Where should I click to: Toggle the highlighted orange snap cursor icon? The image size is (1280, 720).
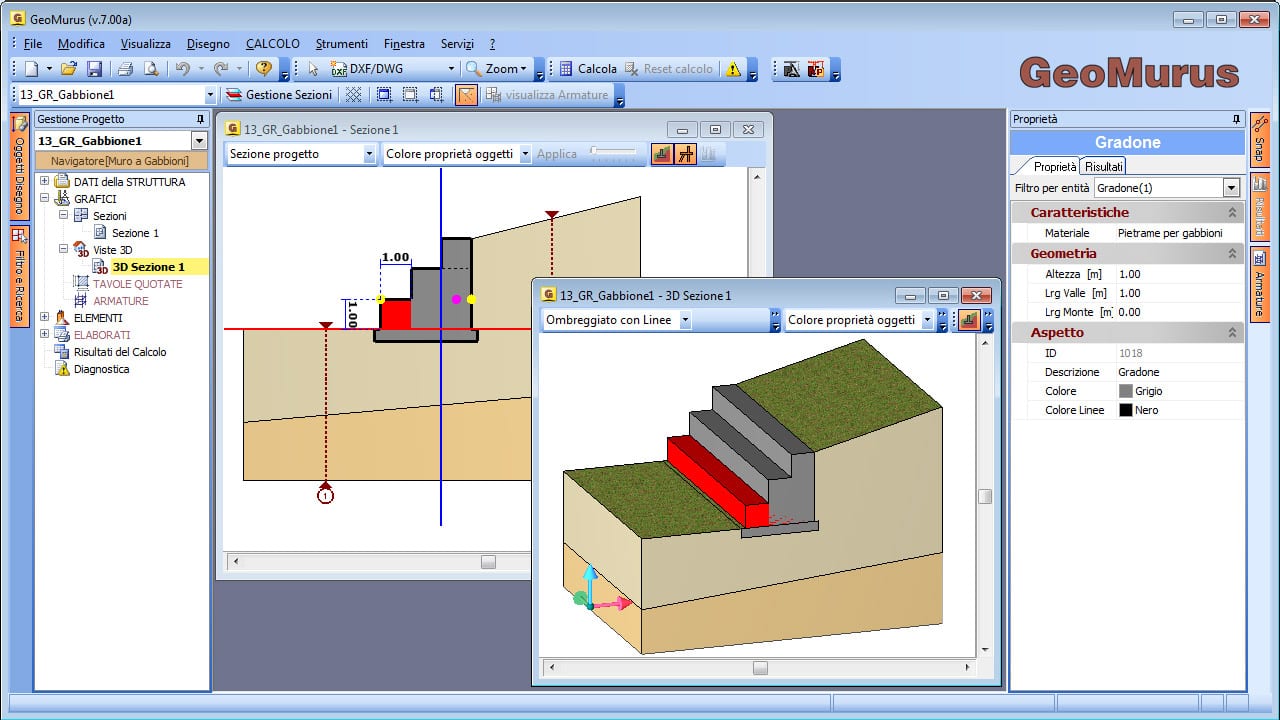[466, 95]
